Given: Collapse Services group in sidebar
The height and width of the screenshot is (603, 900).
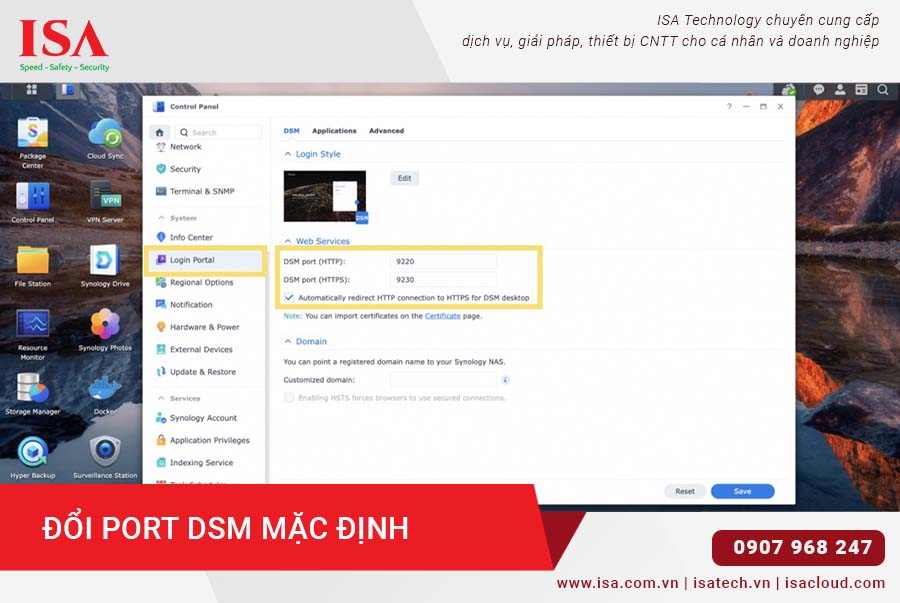Looking at the screenshot, I should 161,398.
